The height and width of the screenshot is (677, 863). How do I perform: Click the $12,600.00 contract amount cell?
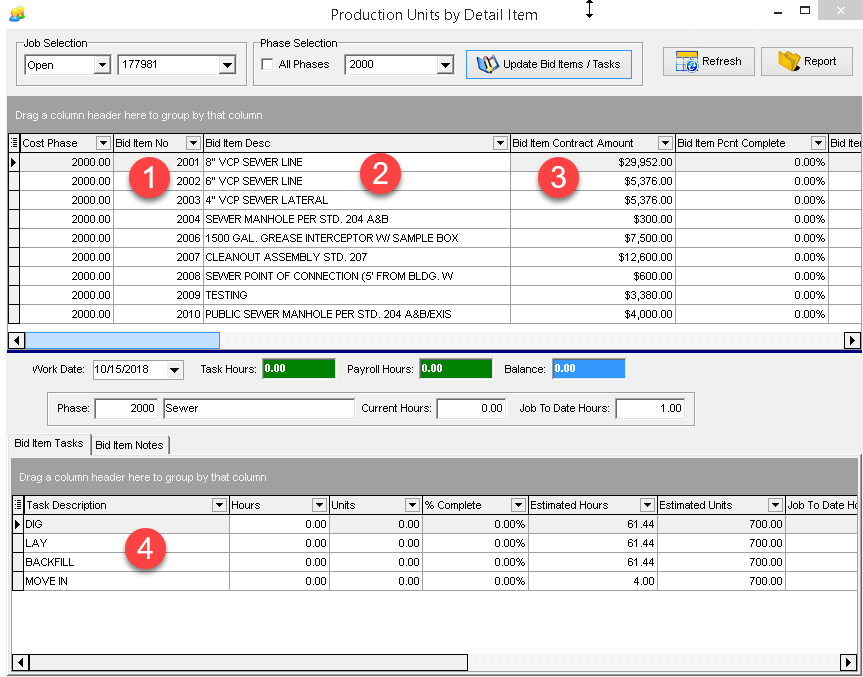pyautogui.click(x=593, y=257)
